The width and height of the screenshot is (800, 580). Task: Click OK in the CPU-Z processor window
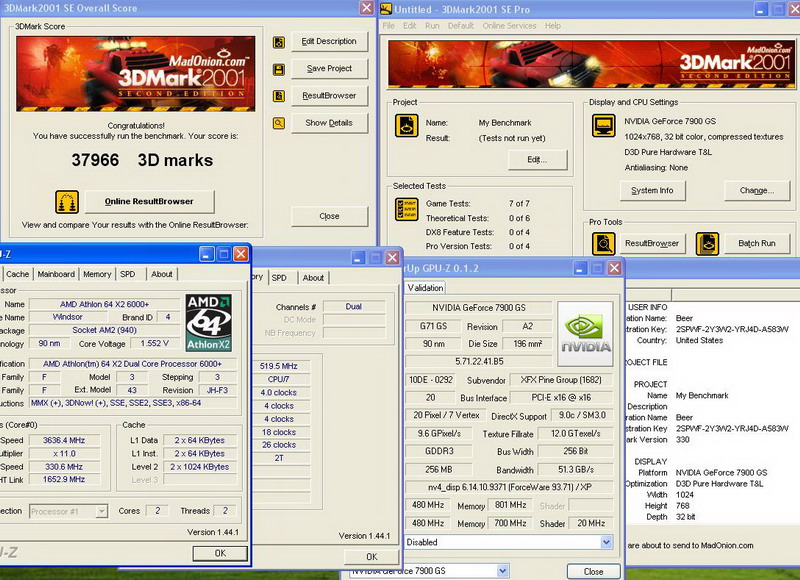point(220,553)
